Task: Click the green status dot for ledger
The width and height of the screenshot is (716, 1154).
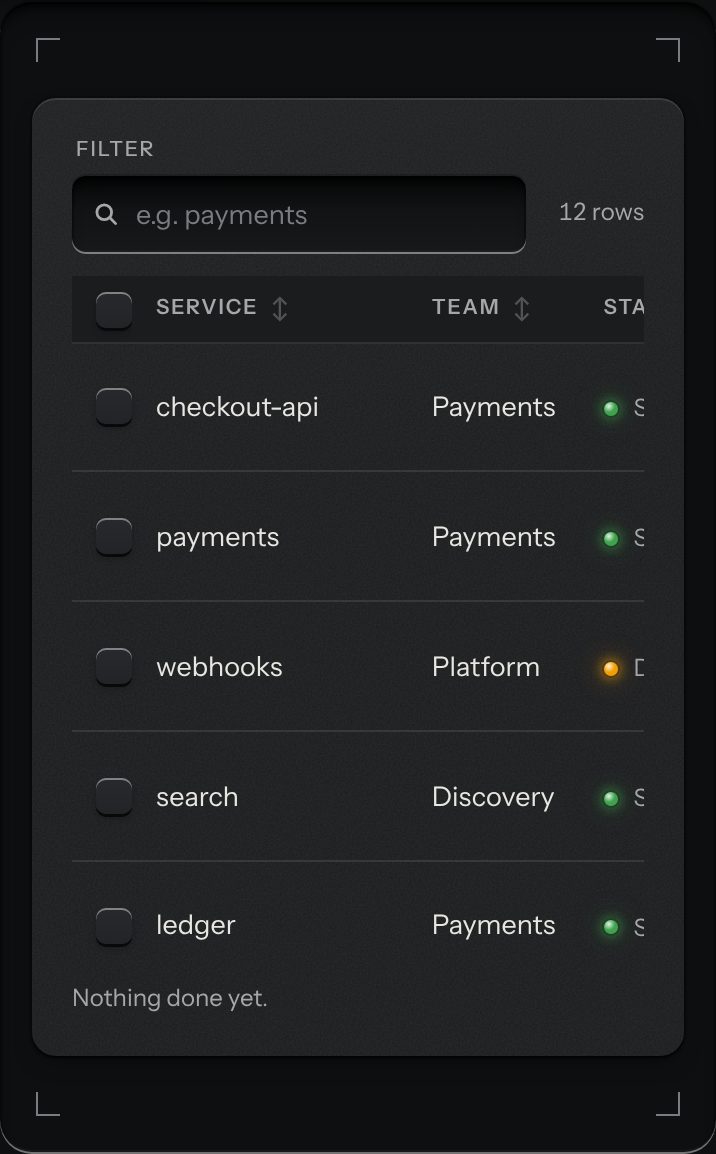Action: coord(611,927)
